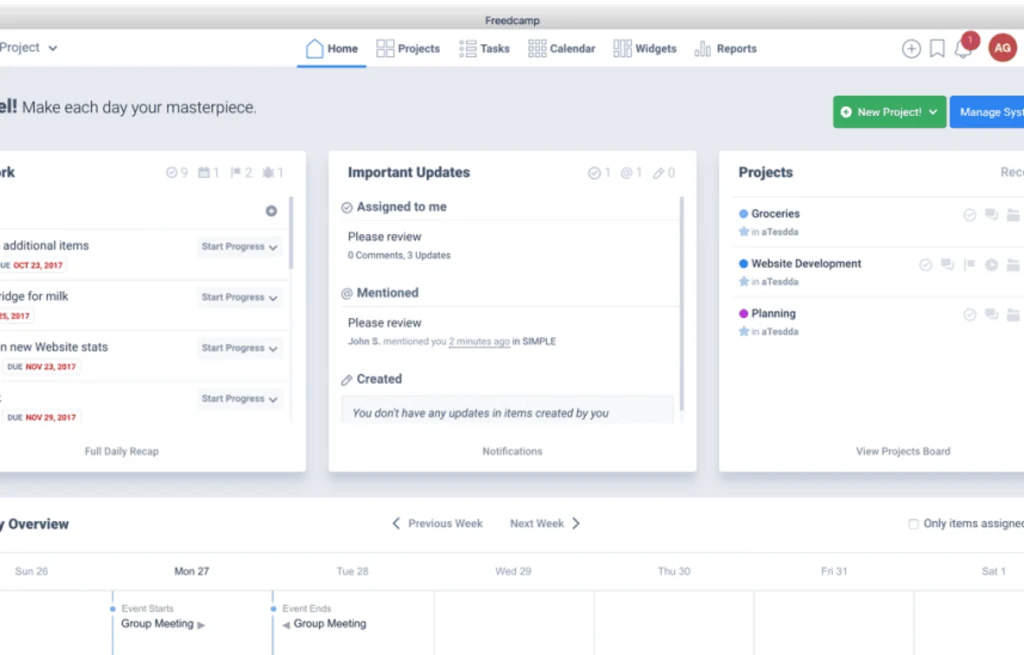Click the Manage System button
This screenshot has height=655, width=1024.
pos(987,112)
